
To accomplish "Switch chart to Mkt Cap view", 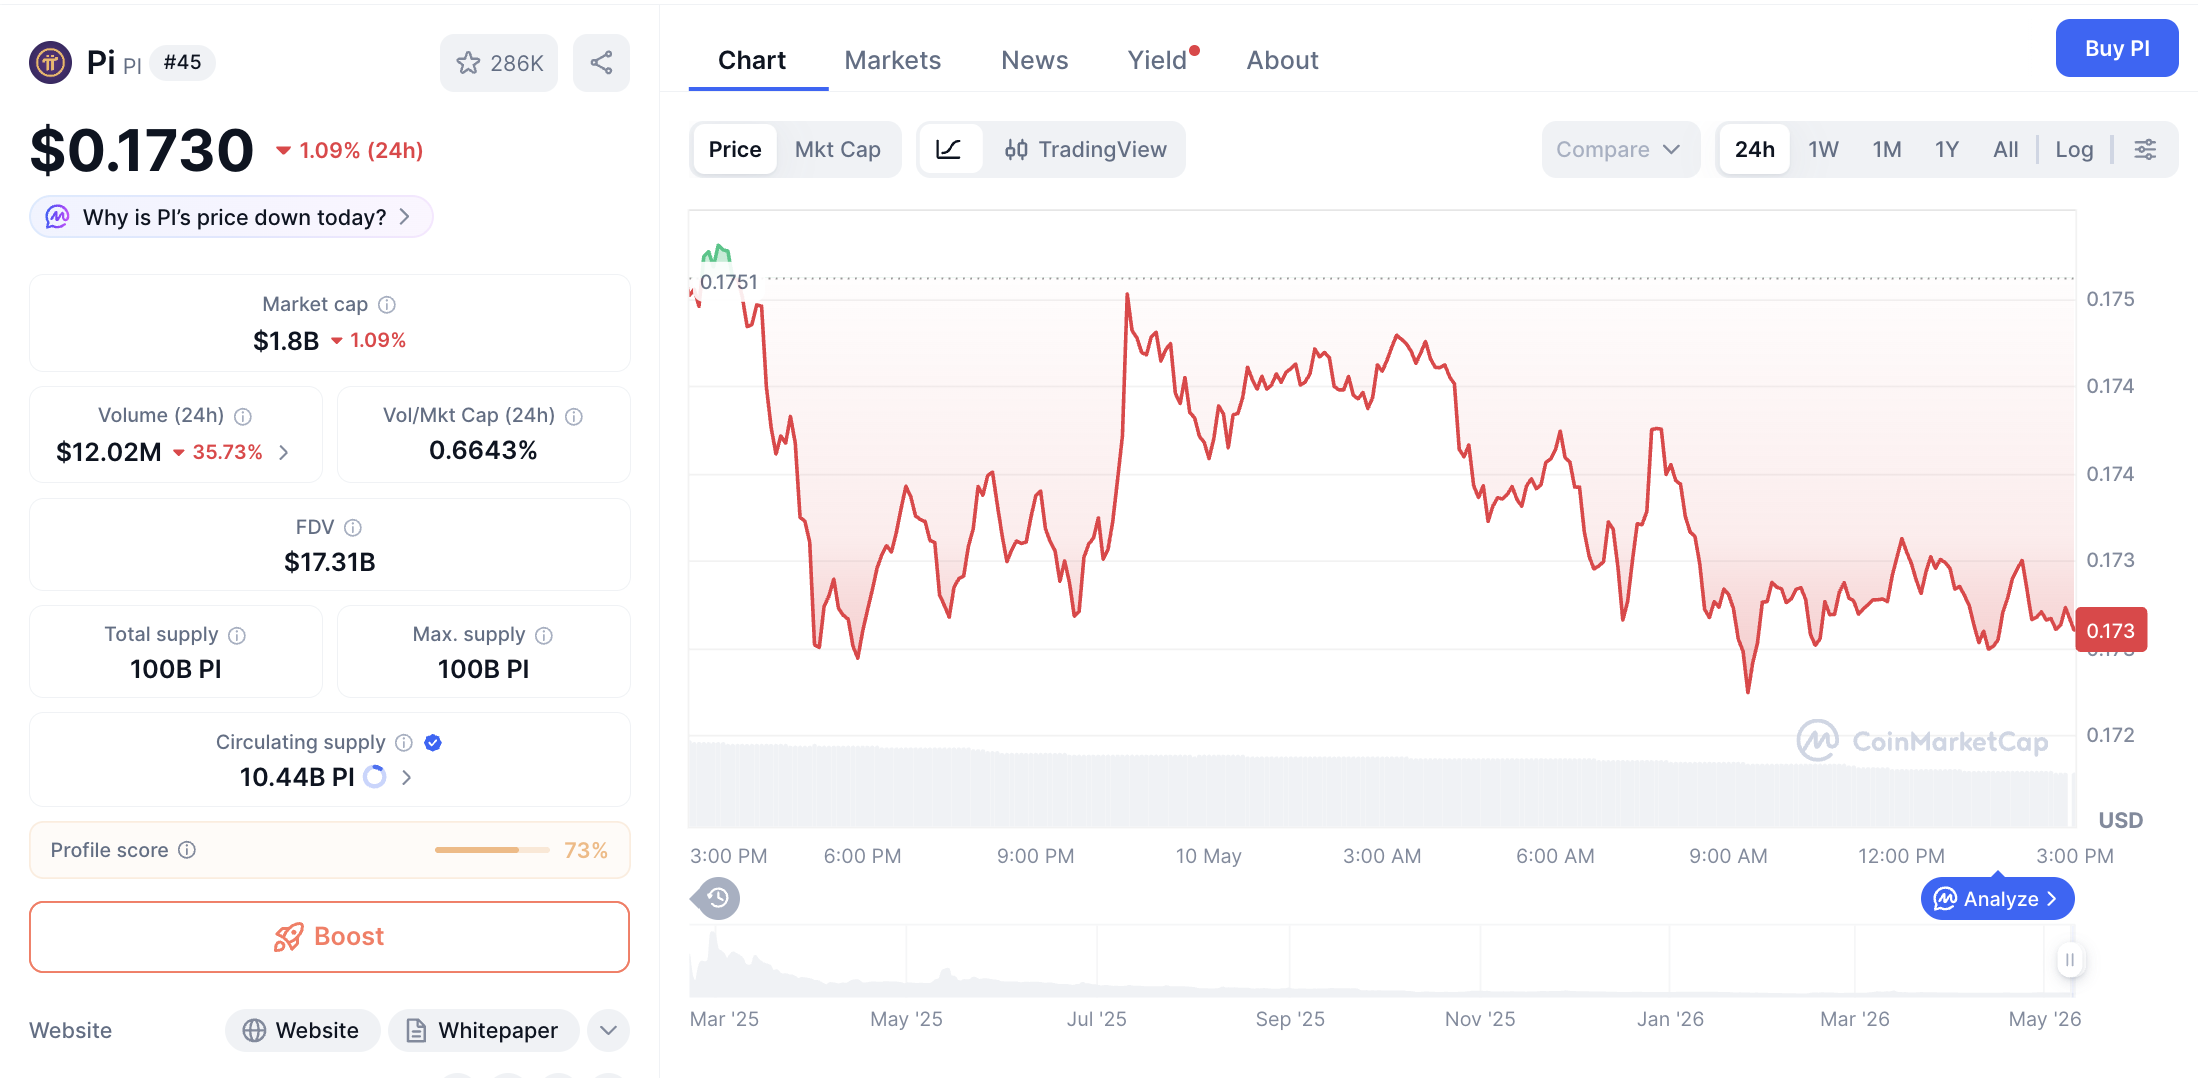I will (838, 150).
